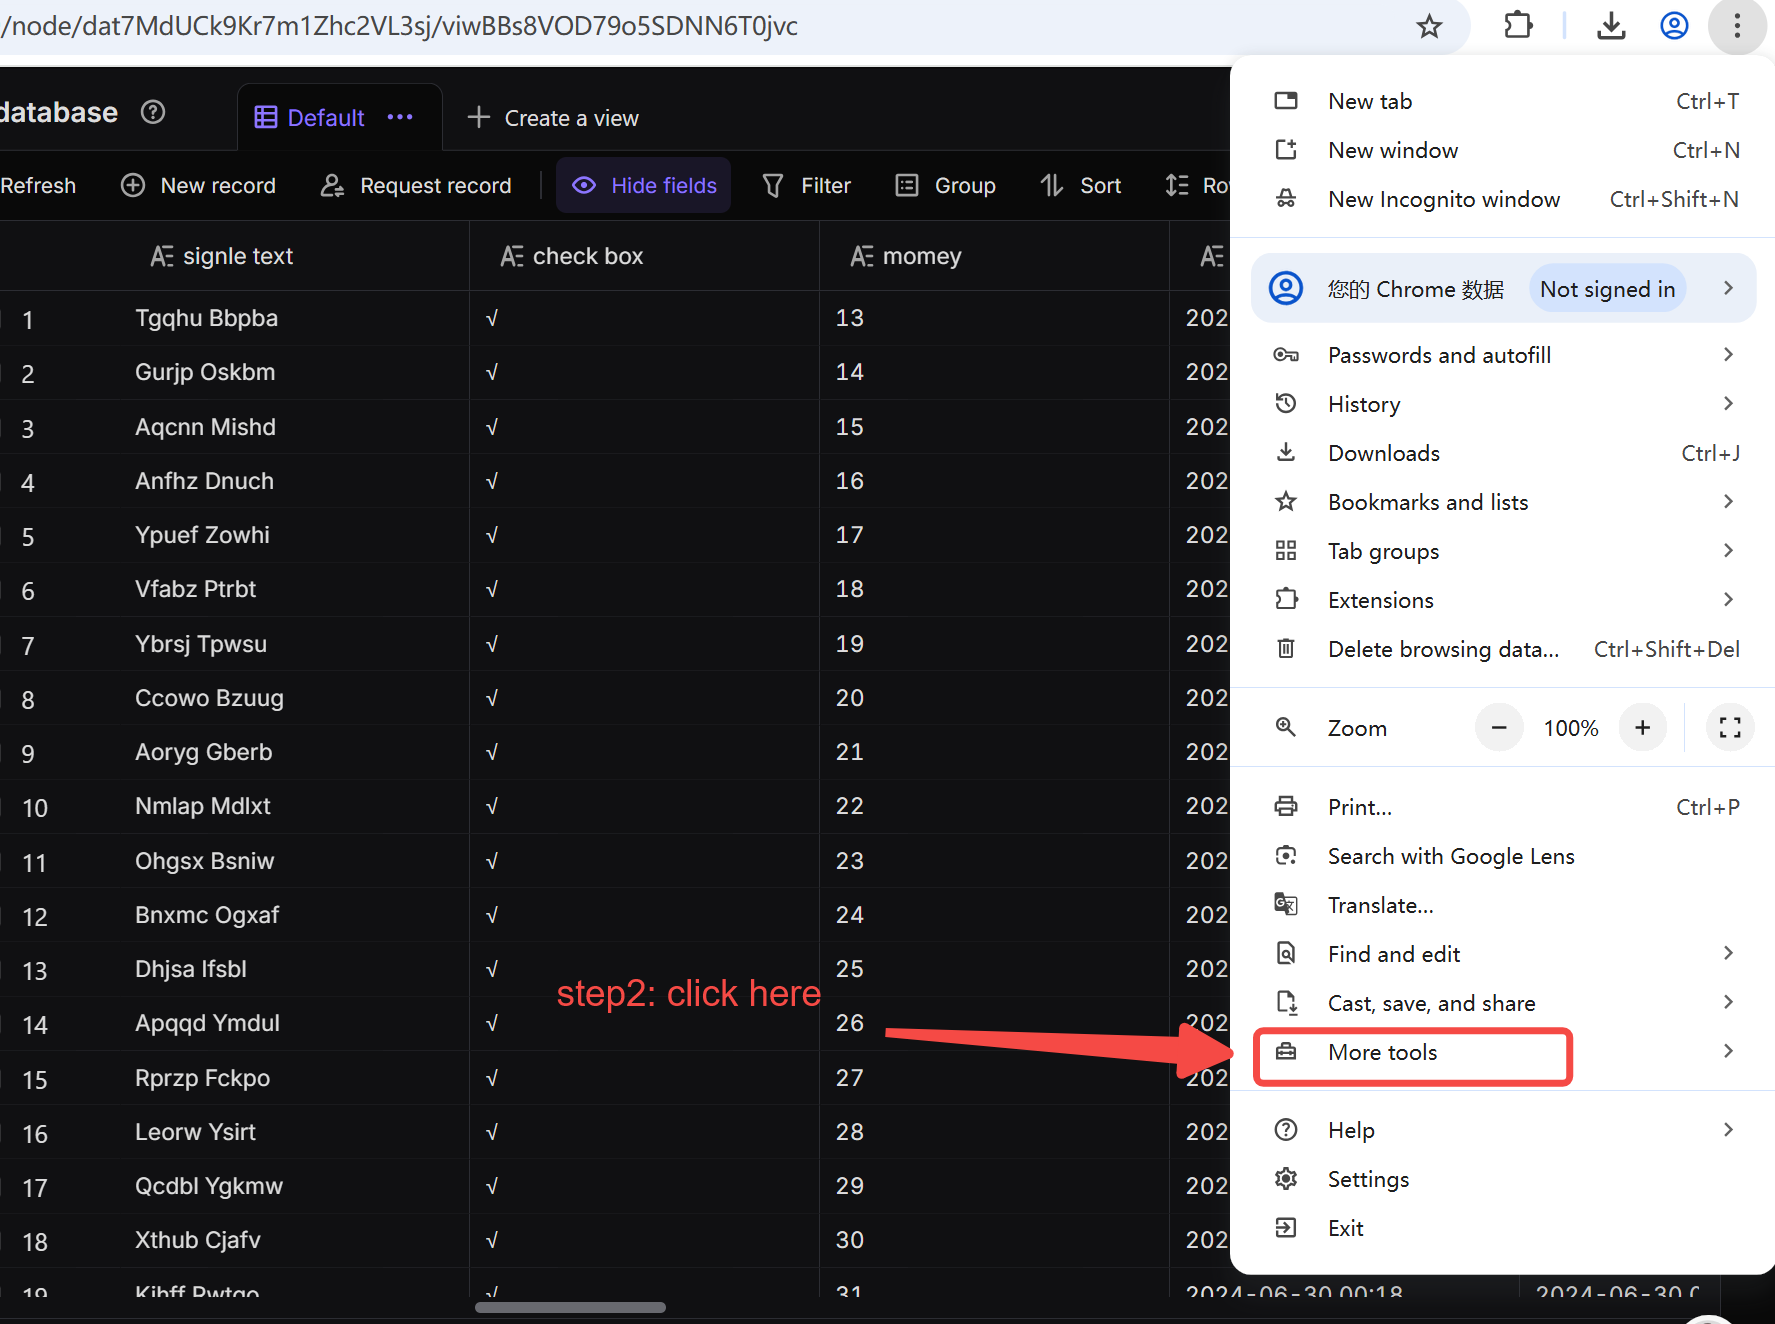Click the New record plus-circle icon
Viewport: 1775px width, 1324px height.
133,185
